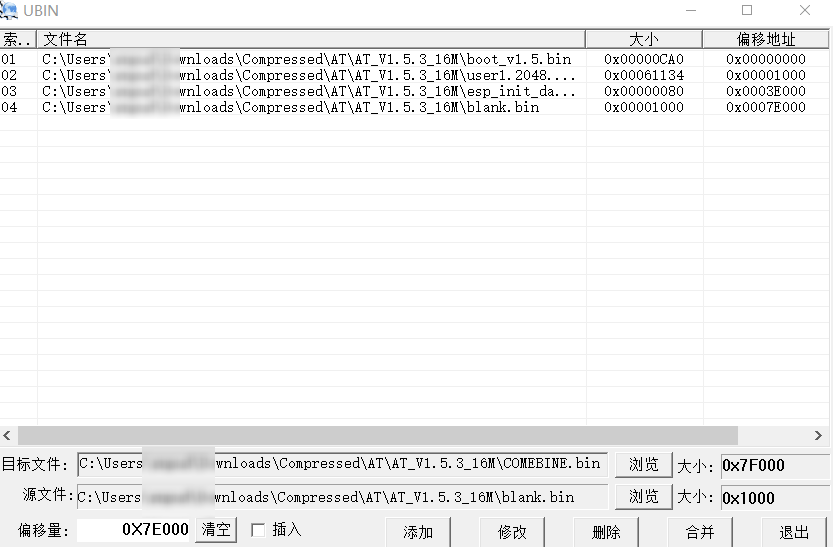Image resolution: width=833 pixels, height=547 pixels.
Task: Click the 删除 button
Action: coord(606,532)
